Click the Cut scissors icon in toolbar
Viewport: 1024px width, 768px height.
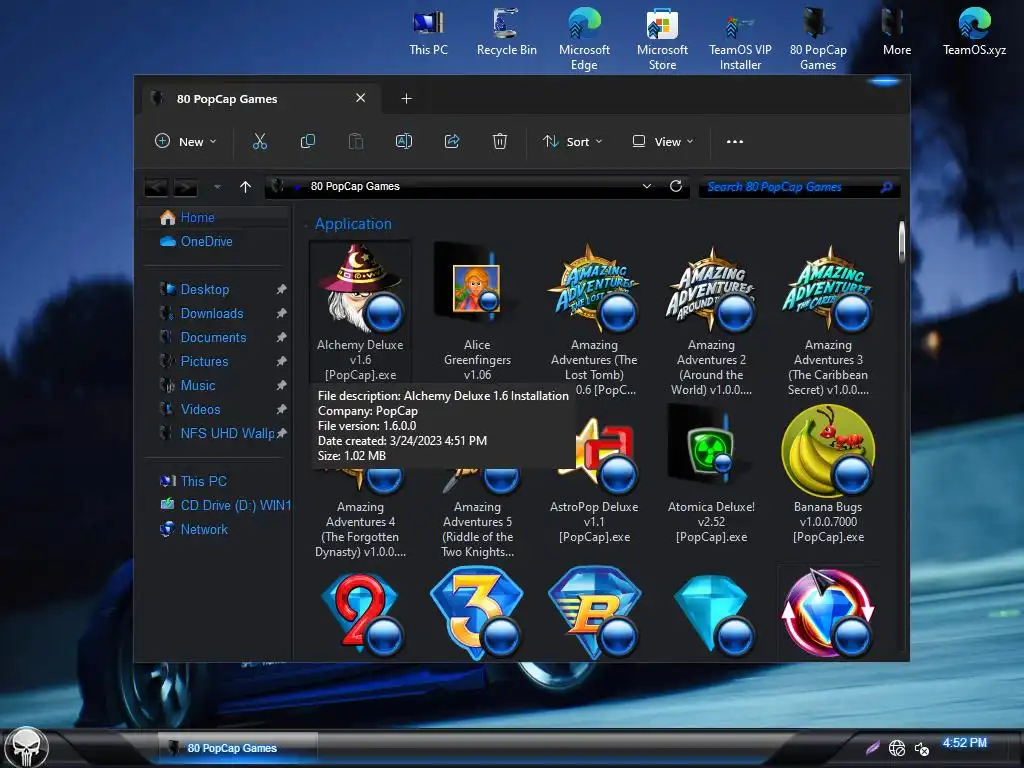click(260, 141)
